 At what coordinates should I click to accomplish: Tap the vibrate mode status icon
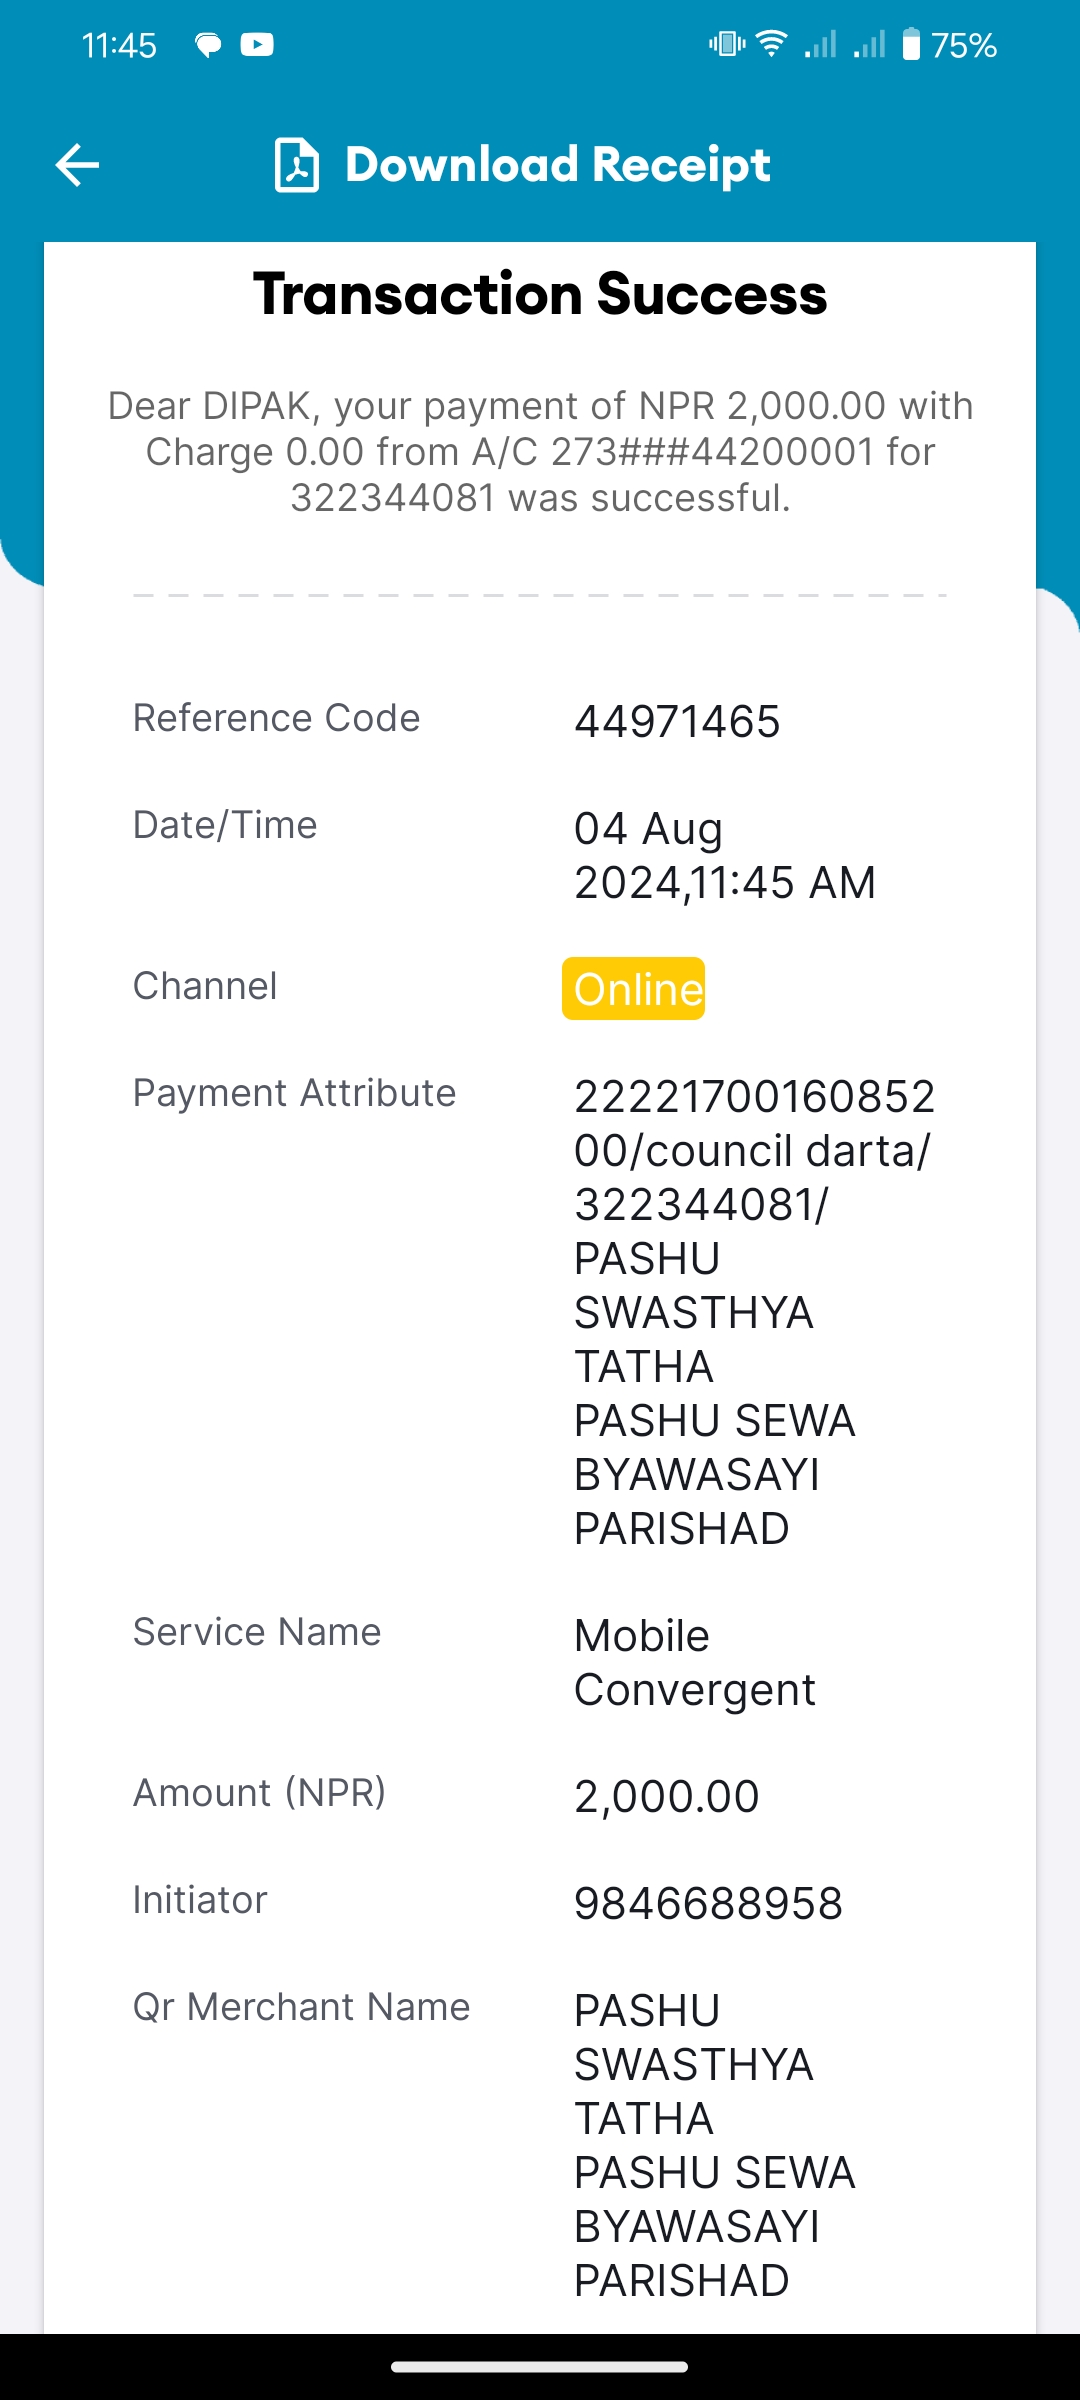pyautogui.click(x=727, y=44)
